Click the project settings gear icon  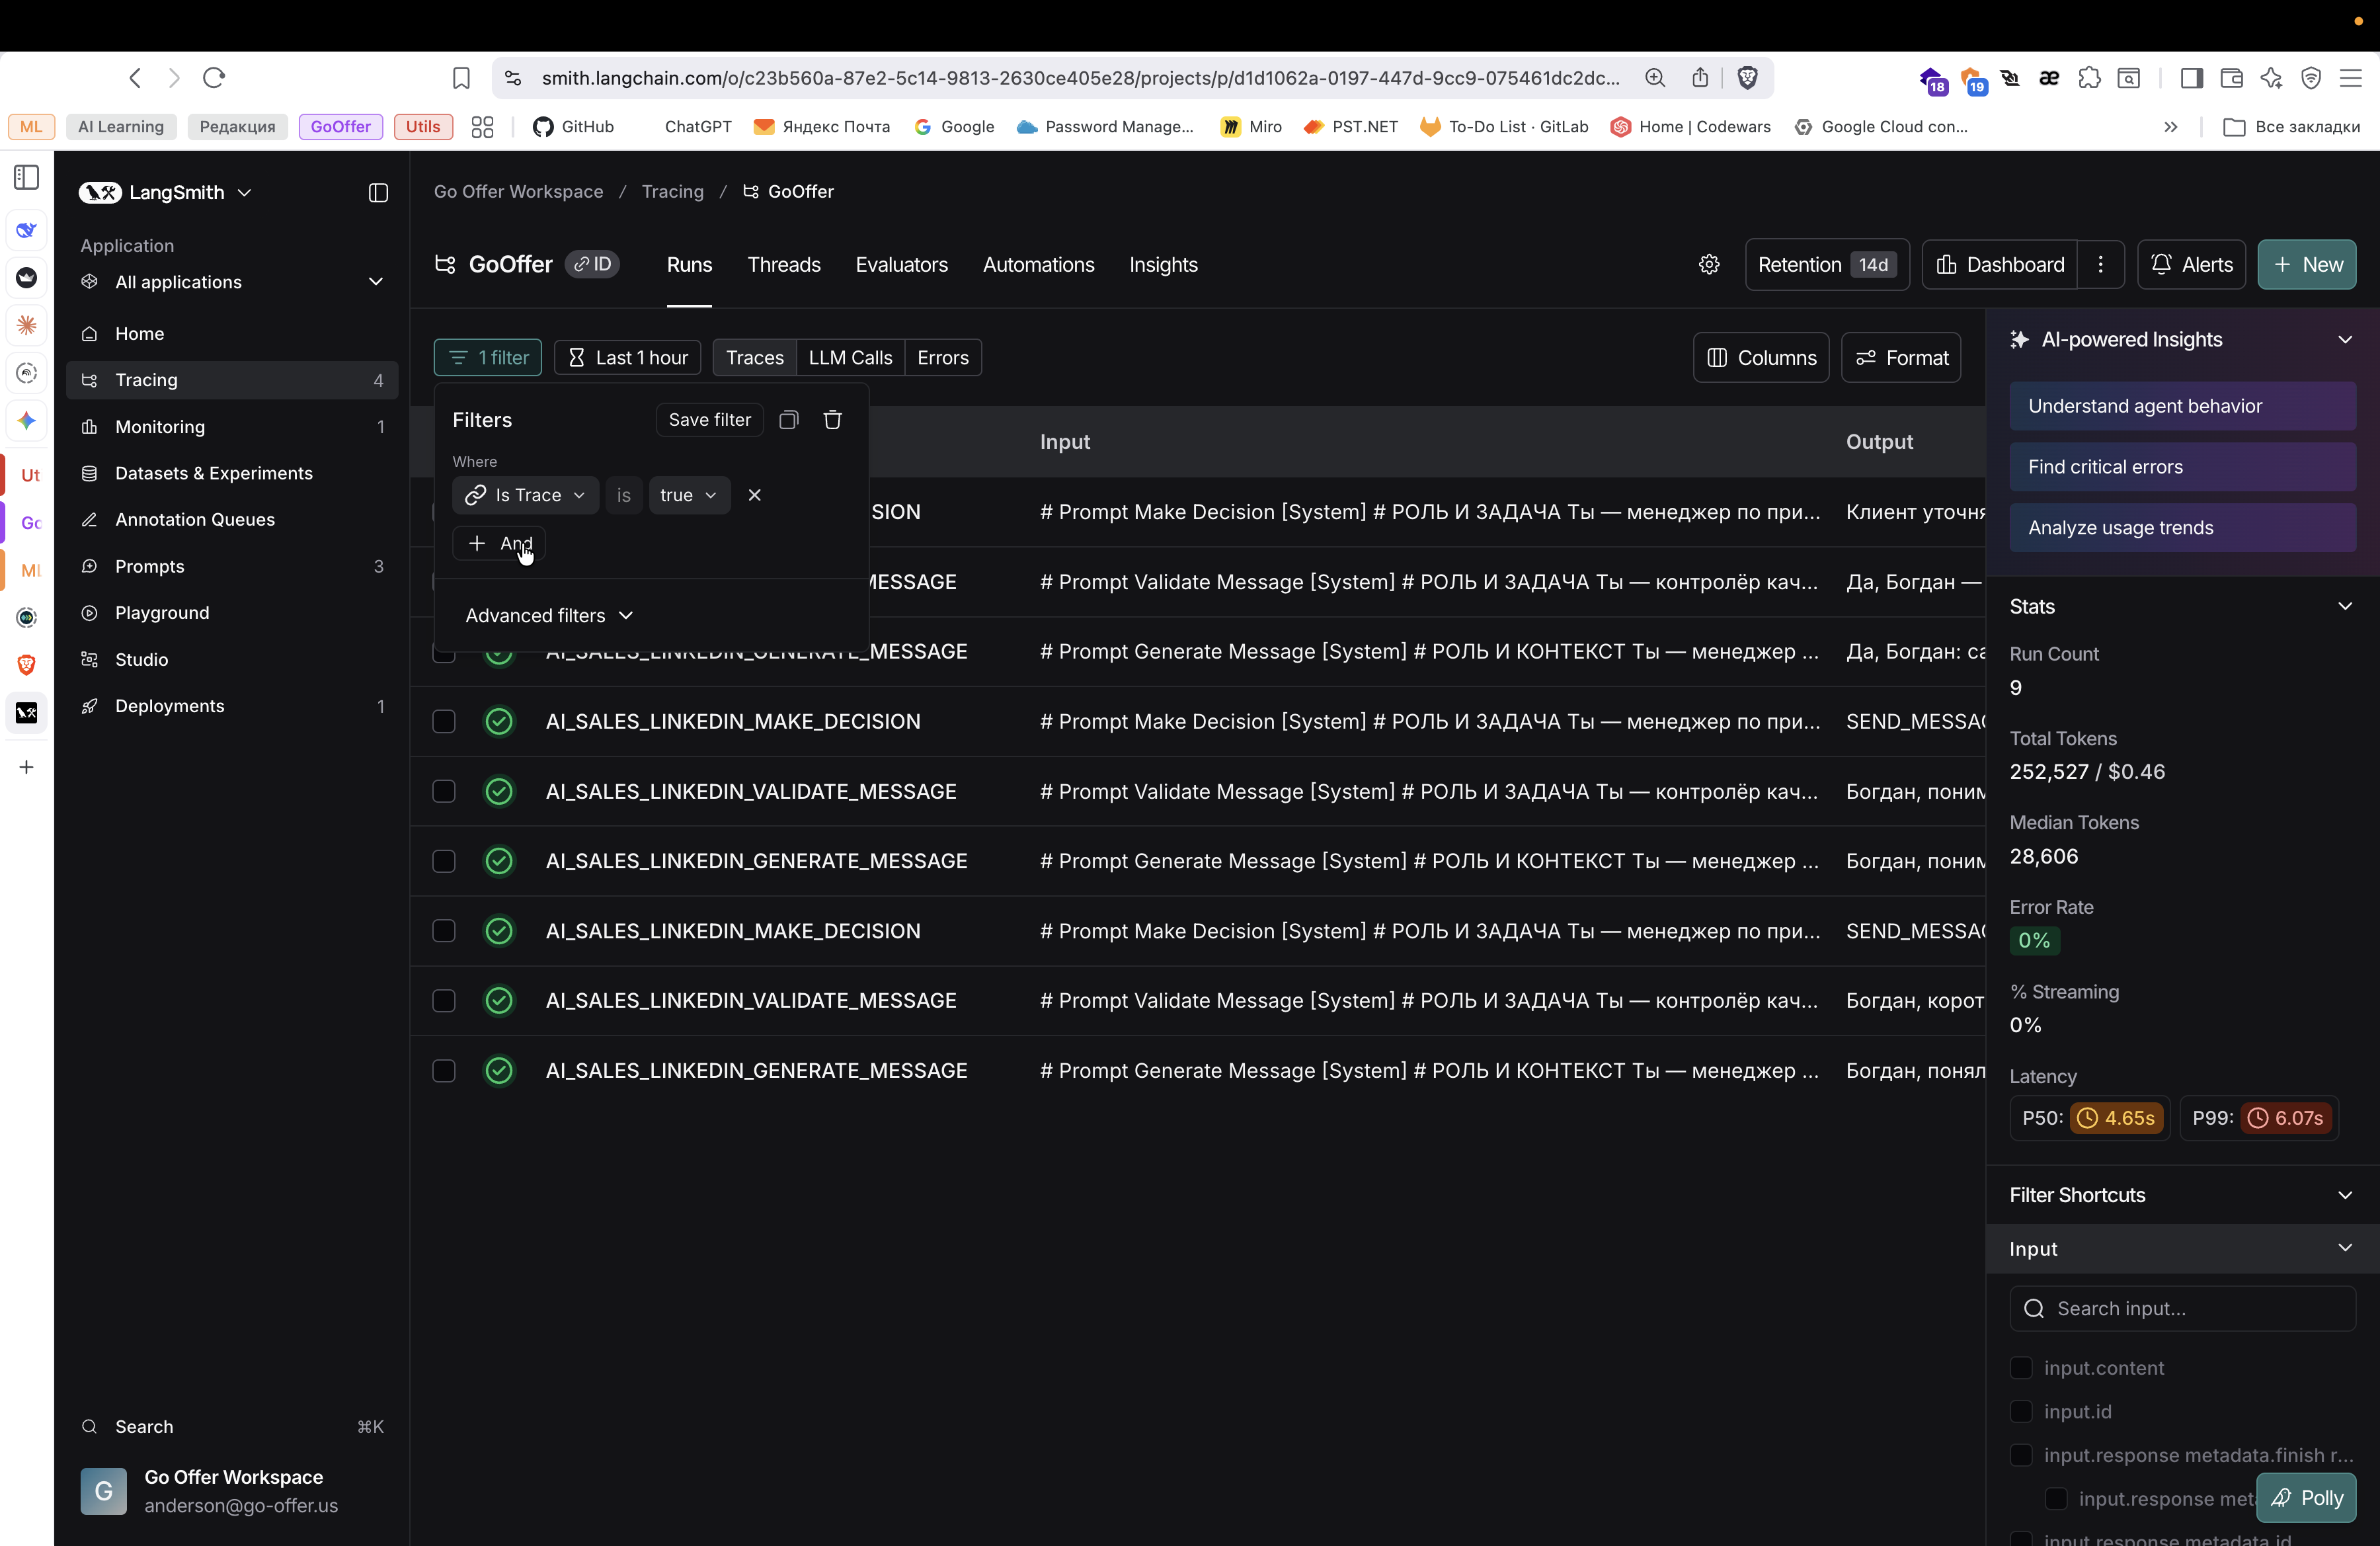point(1709,265)
